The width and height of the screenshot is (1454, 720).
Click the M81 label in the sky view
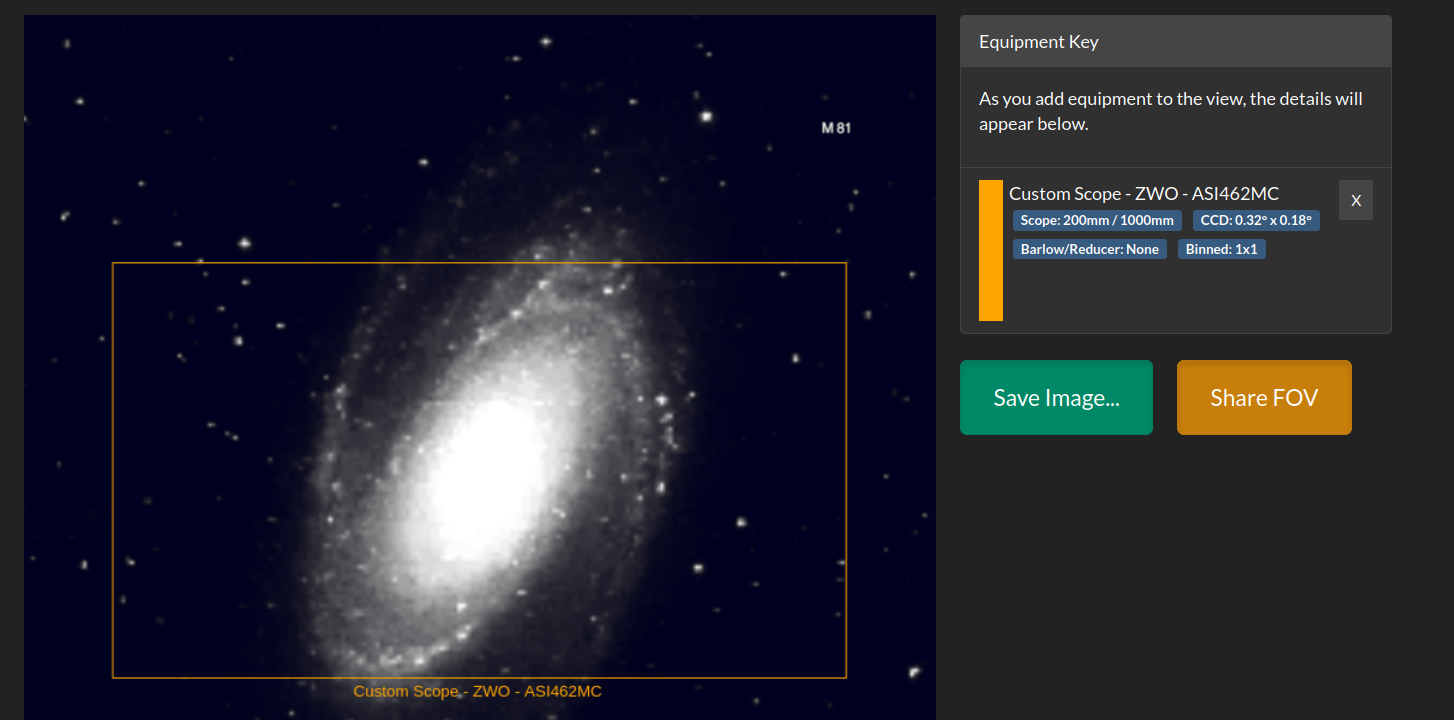[x=836, y=128]
